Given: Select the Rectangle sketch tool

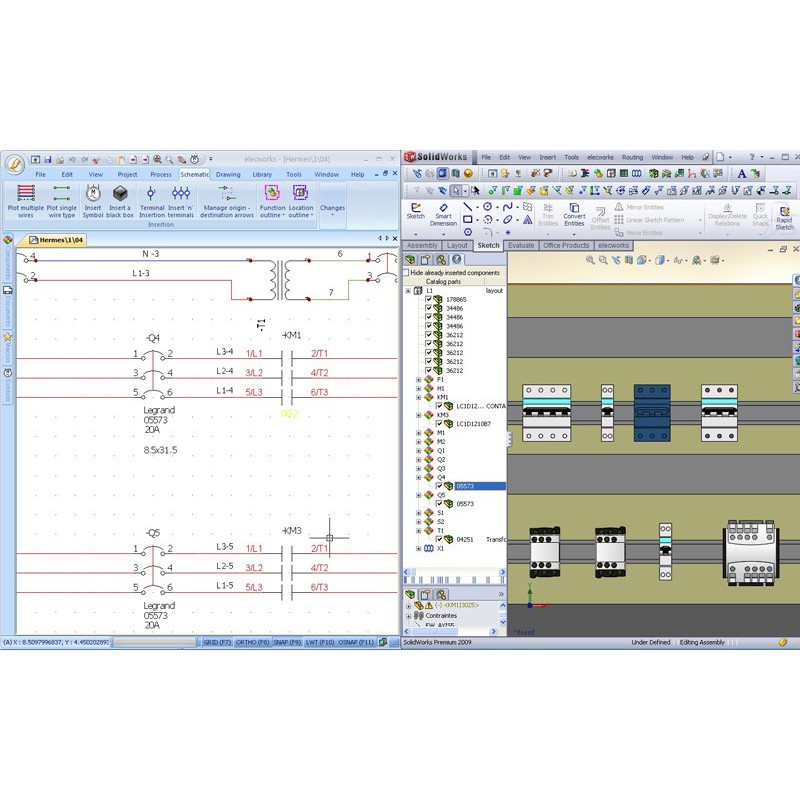Looking at the screenshot, I should pyautogui.click(x=467, y=219).
